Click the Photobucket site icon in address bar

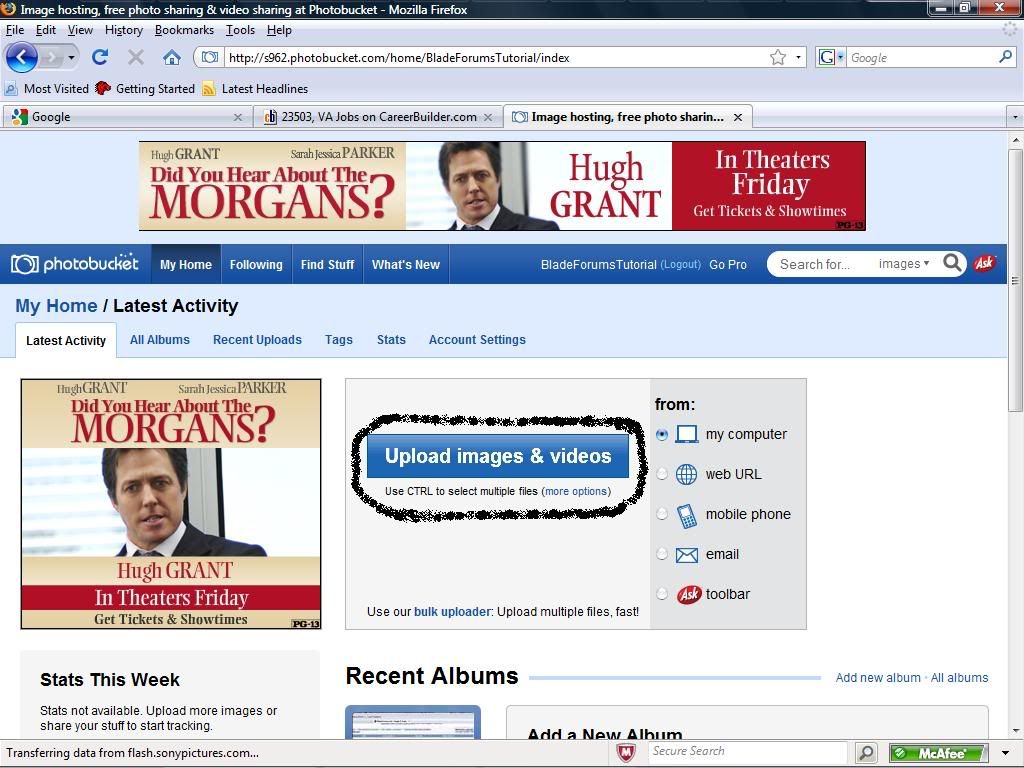tap(210, 57)
